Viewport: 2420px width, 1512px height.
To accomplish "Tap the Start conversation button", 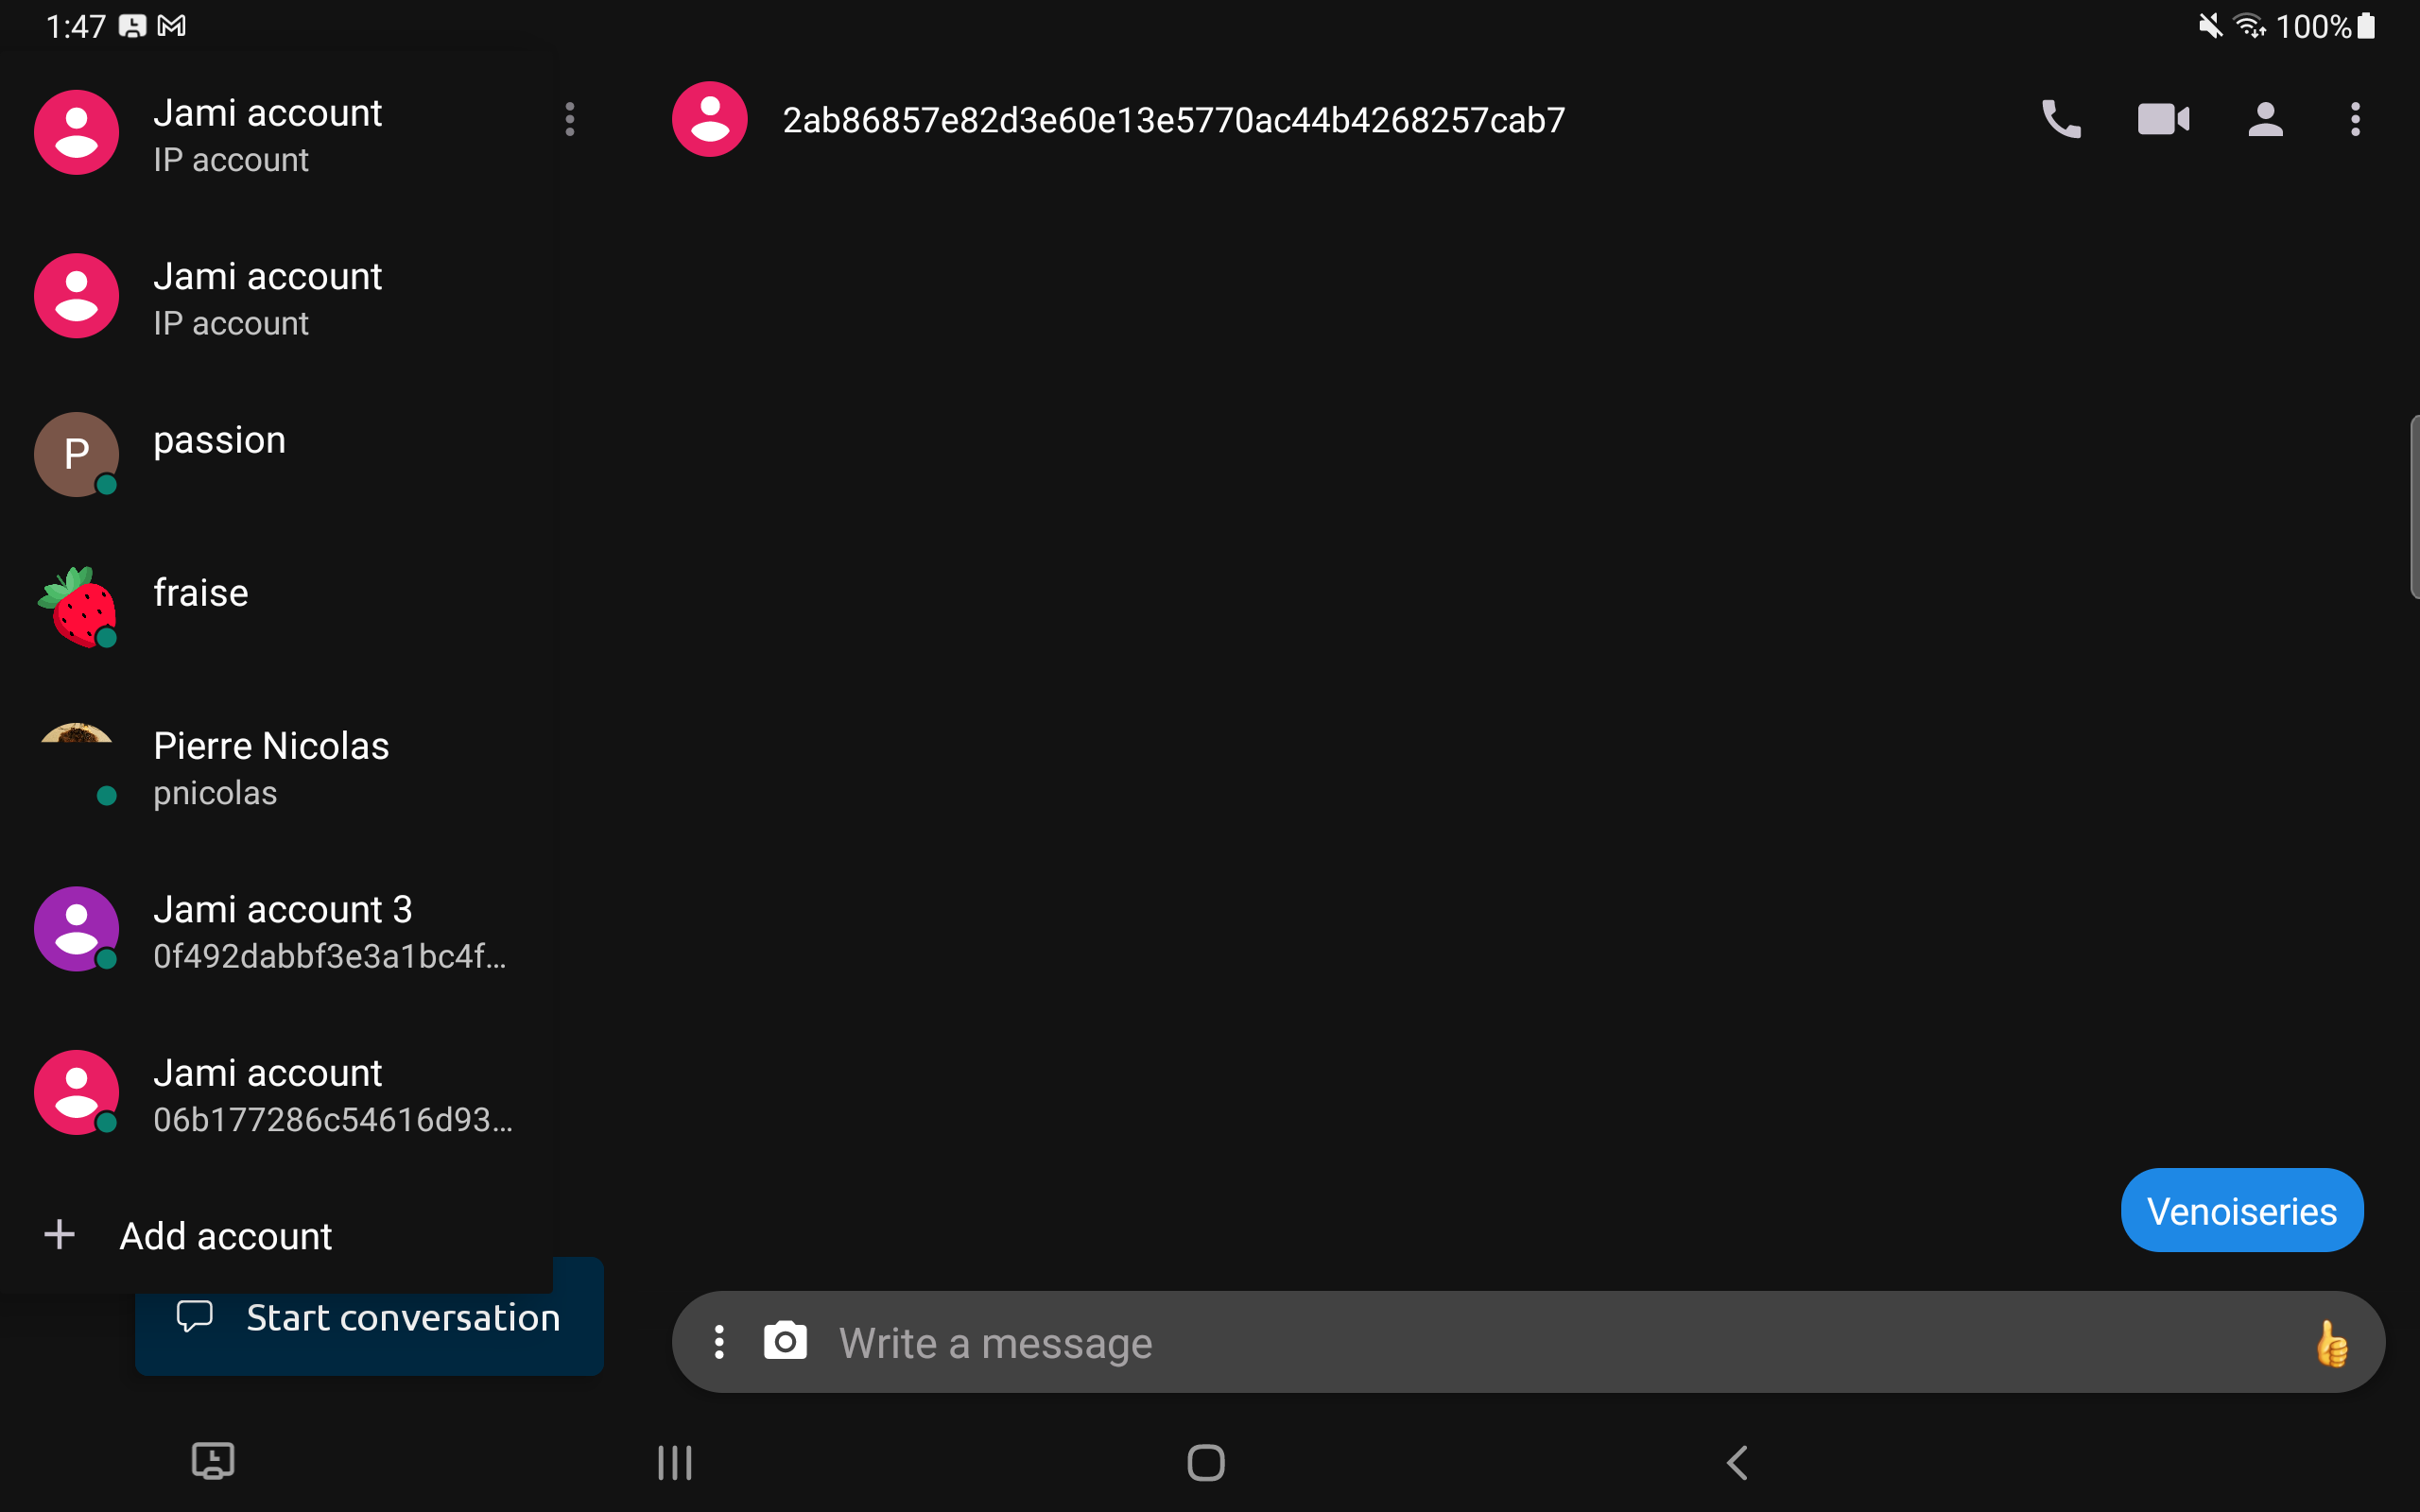I will (x=369, y=1318).
